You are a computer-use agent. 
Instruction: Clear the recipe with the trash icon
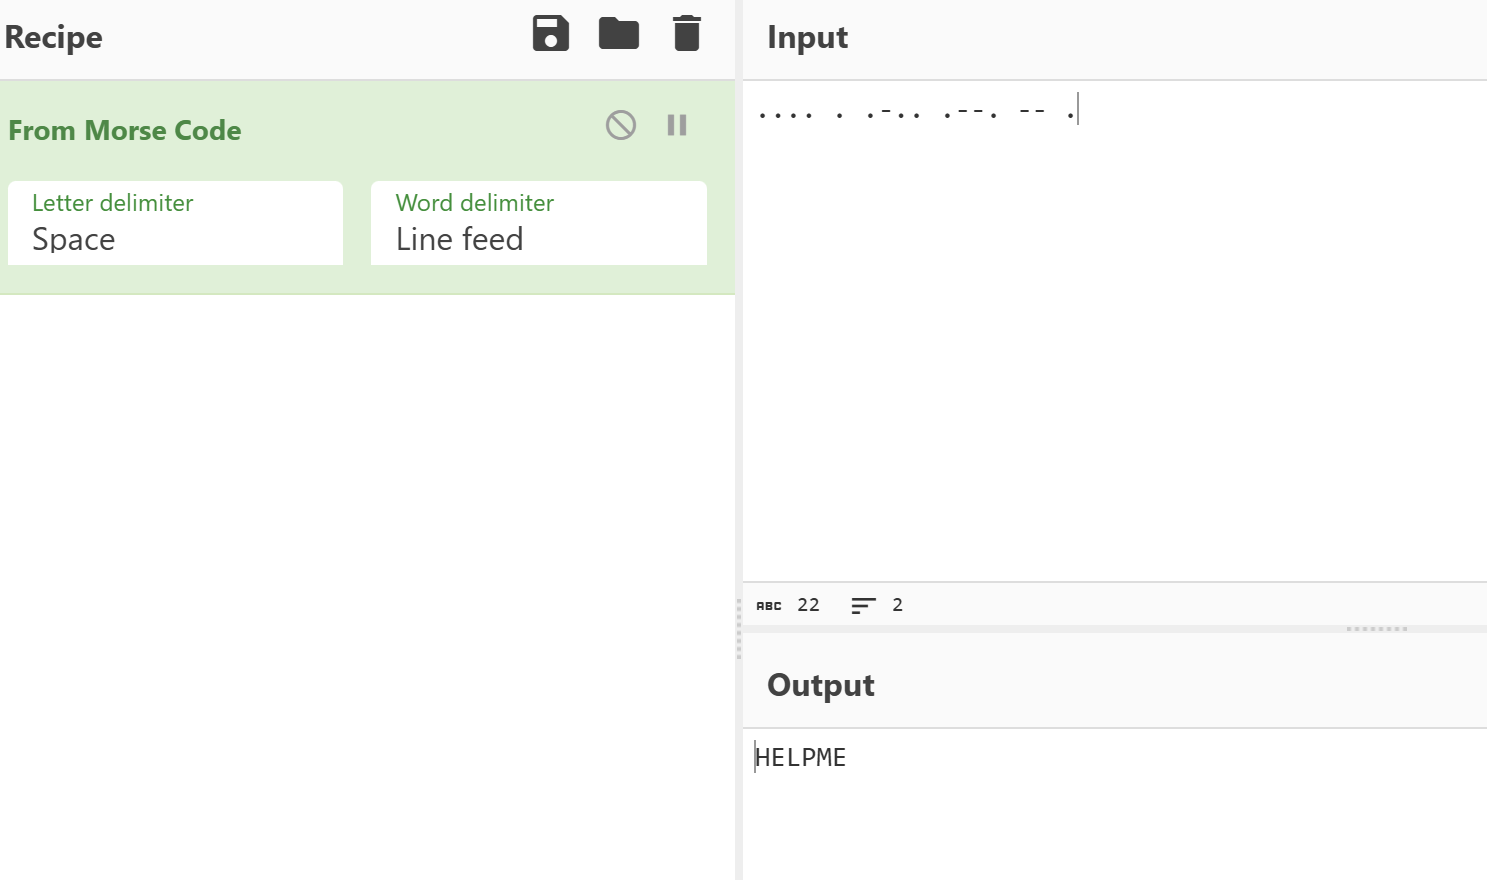point(687,34)
